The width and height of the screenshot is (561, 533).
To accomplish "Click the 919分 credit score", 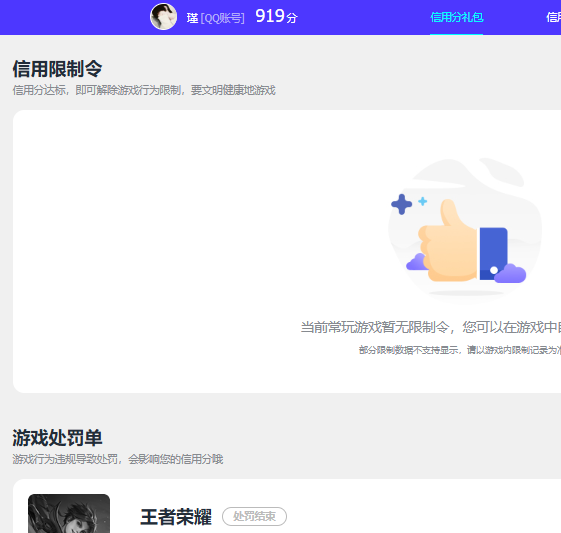I will click(276, 16).
